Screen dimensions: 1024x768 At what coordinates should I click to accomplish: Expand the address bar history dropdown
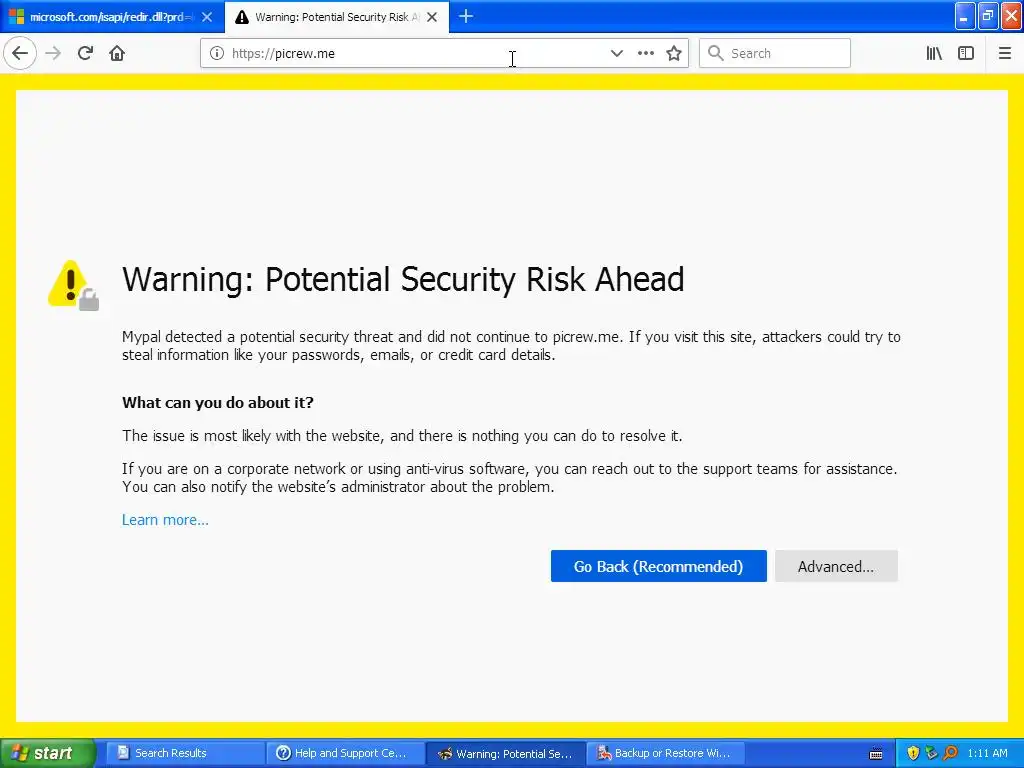pos(616,53)
